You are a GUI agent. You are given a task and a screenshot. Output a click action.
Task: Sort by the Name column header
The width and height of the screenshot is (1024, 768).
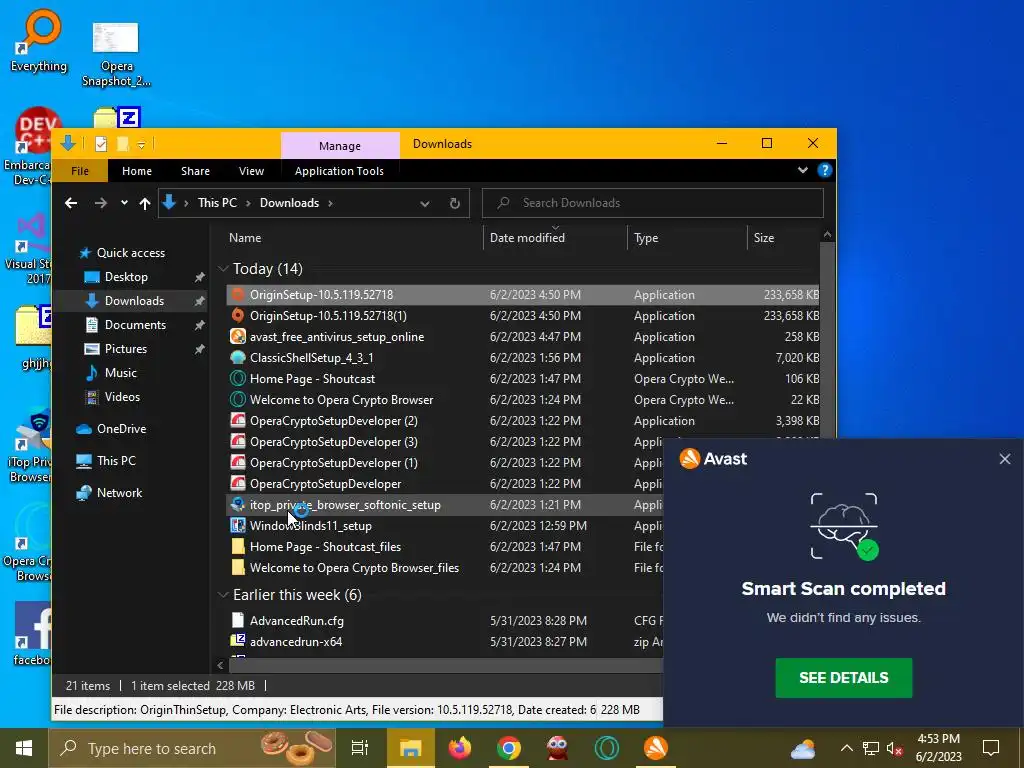coord(245,238)
